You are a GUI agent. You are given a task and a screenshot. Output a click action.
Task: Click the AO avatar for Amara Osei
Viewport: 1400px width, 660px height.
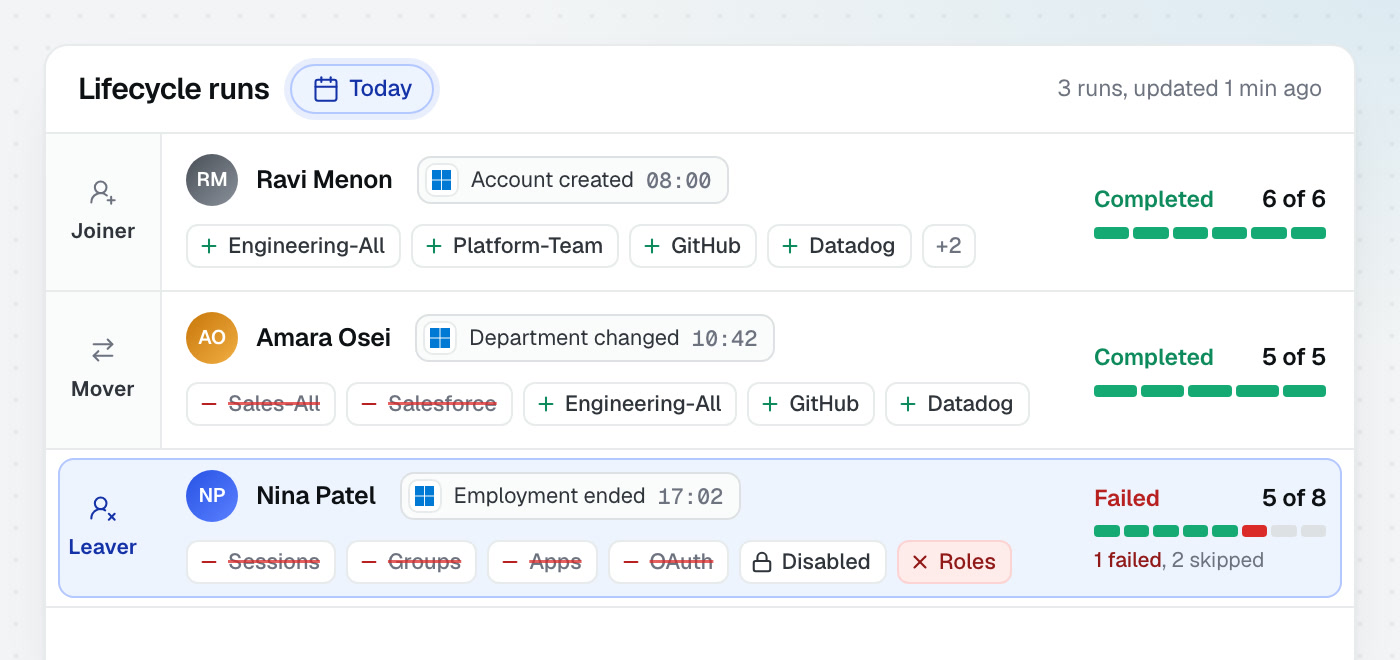(x=212, y=338)
